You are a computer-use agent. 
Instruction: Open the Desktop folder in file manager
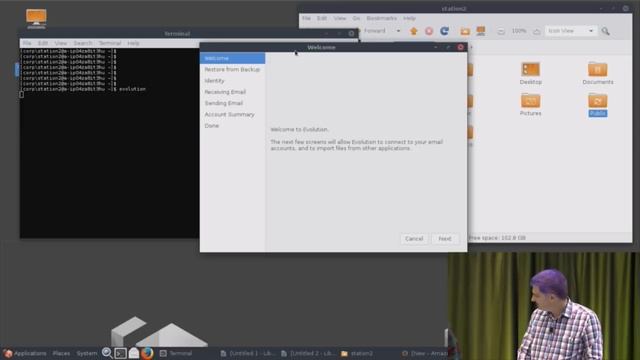[531, 73]
